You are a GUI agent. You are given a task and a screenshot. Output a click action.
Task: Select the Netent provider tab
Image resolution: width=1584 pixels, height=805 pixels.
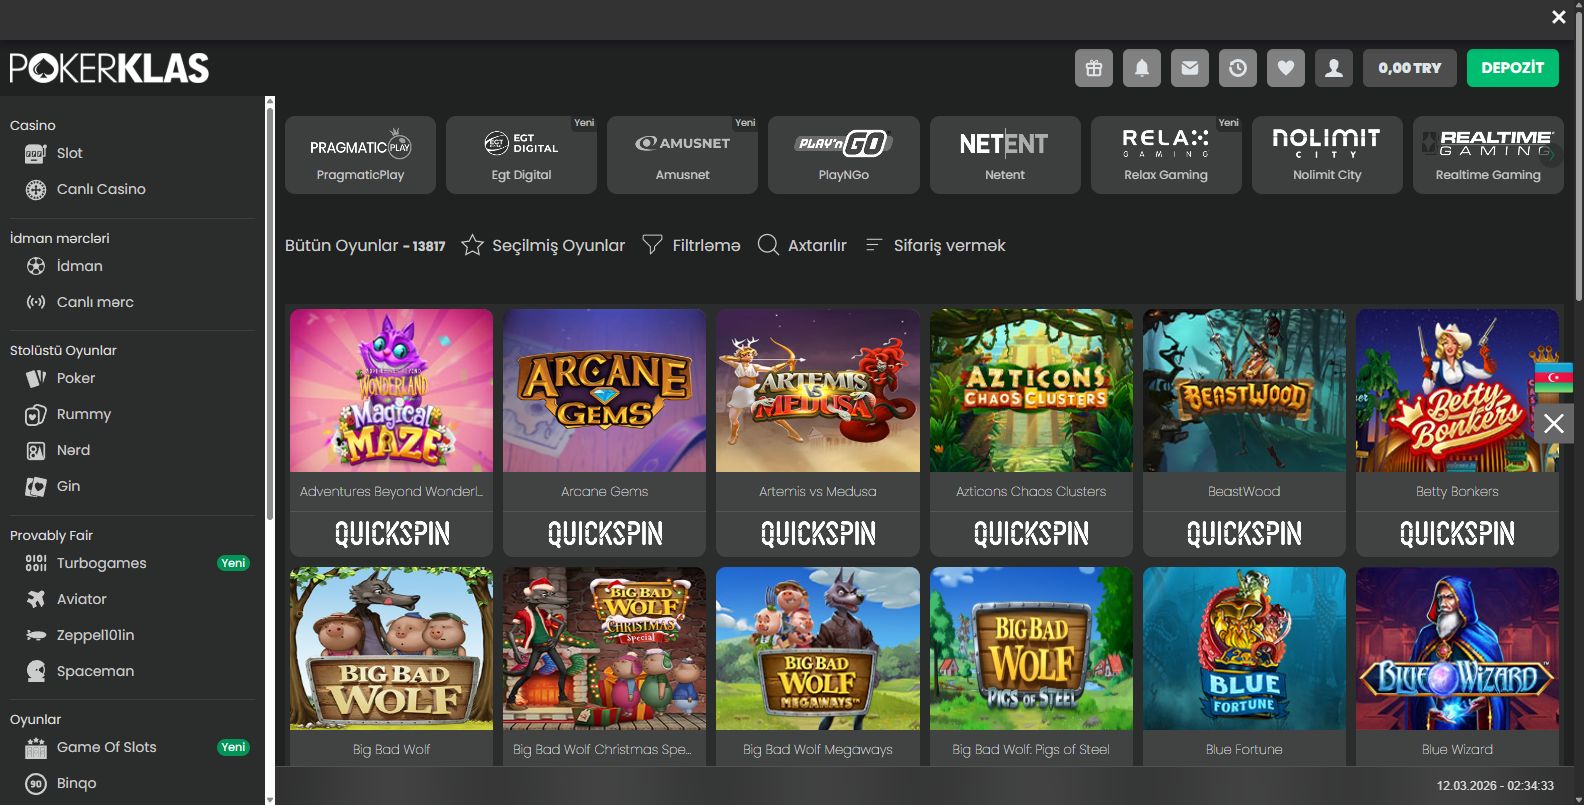[x=1005, y=155]
